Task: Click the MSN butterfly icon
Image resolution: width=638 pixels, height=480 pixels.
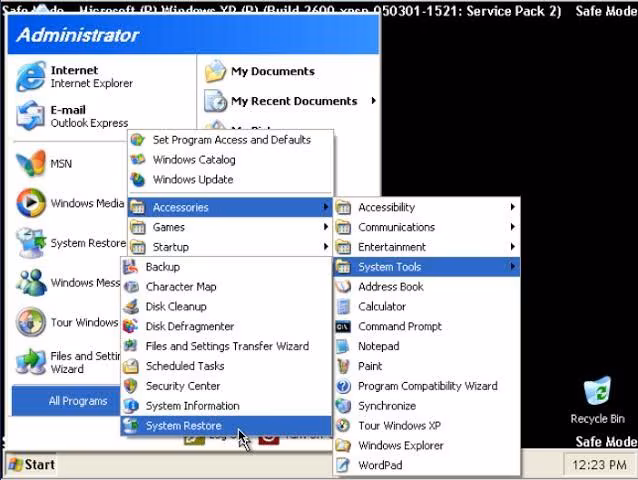Action: click(x=31, y=164)
